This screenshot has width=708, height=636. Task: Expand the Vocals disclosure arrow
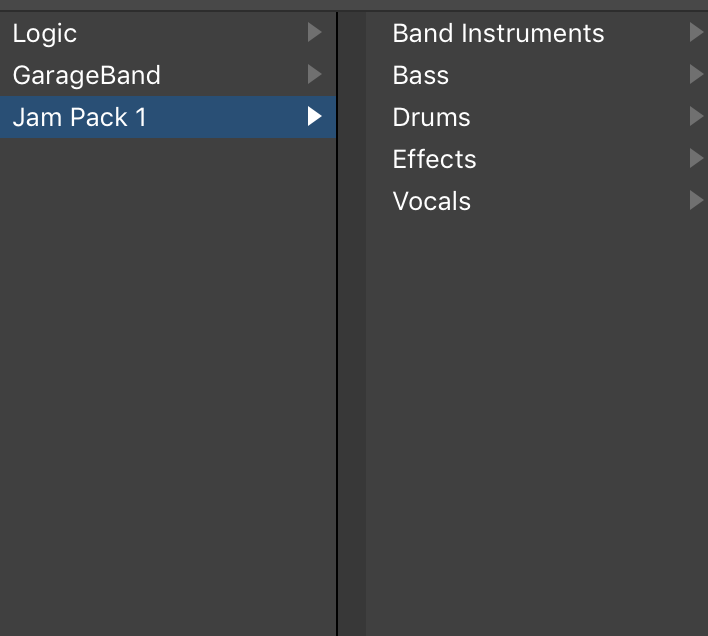[696, 201]
